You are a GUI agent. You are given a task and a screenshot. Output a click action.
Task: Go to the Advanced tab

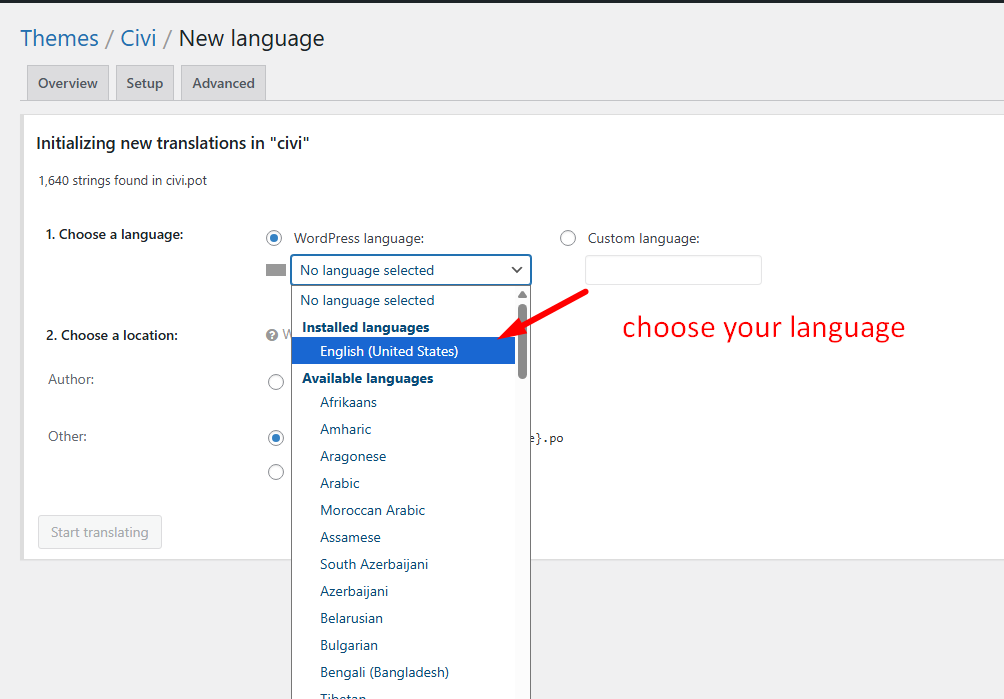click(223, 83)
